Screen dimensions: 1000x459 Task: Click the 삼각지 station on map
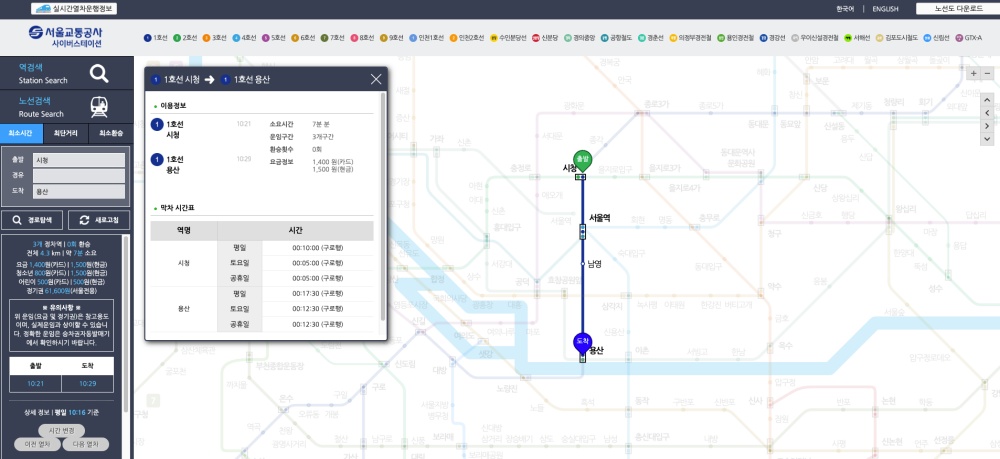pos(612,307)
